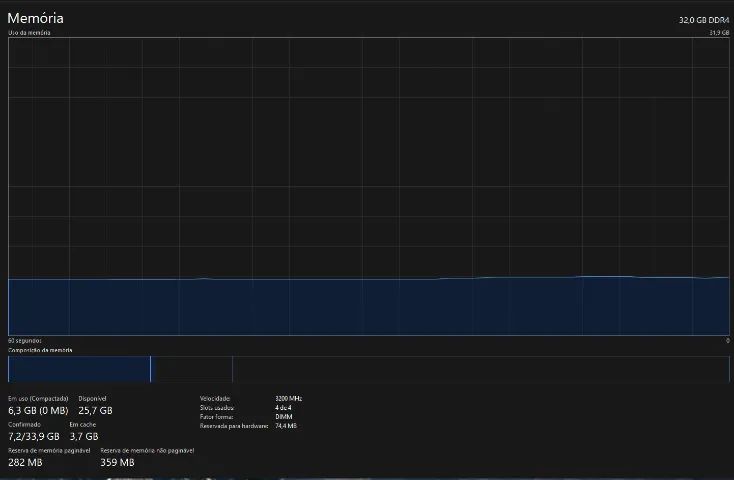Screen dimensions: 734x480
Task: Click the 60 segundos axis label
Action: [25, 340]
